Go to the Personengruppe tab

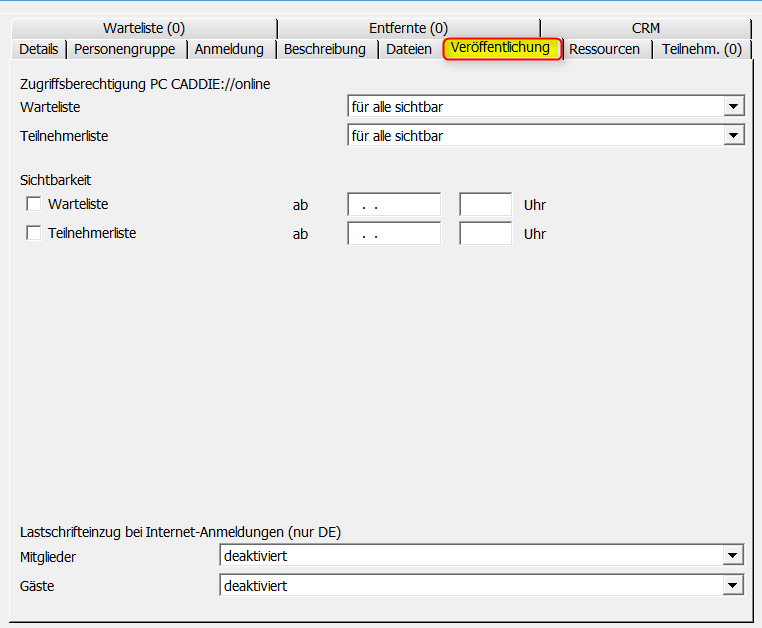(125, 49)
